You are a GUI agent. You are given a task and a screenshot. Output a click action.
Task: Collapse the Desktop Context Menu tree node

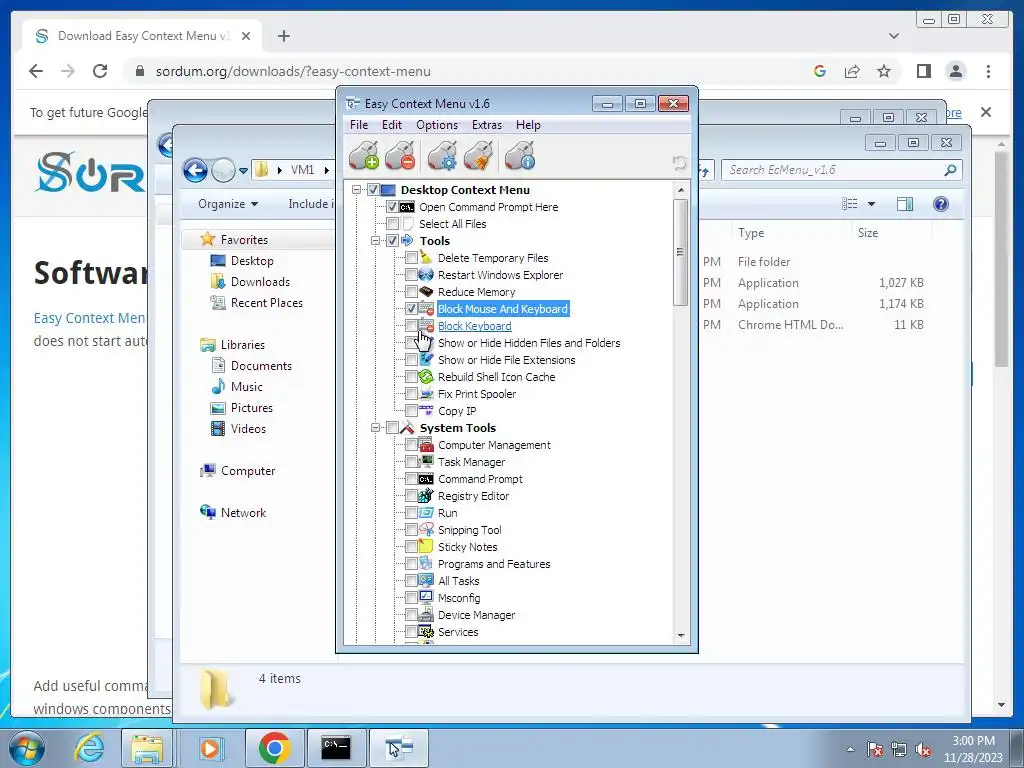coord(357,190)
